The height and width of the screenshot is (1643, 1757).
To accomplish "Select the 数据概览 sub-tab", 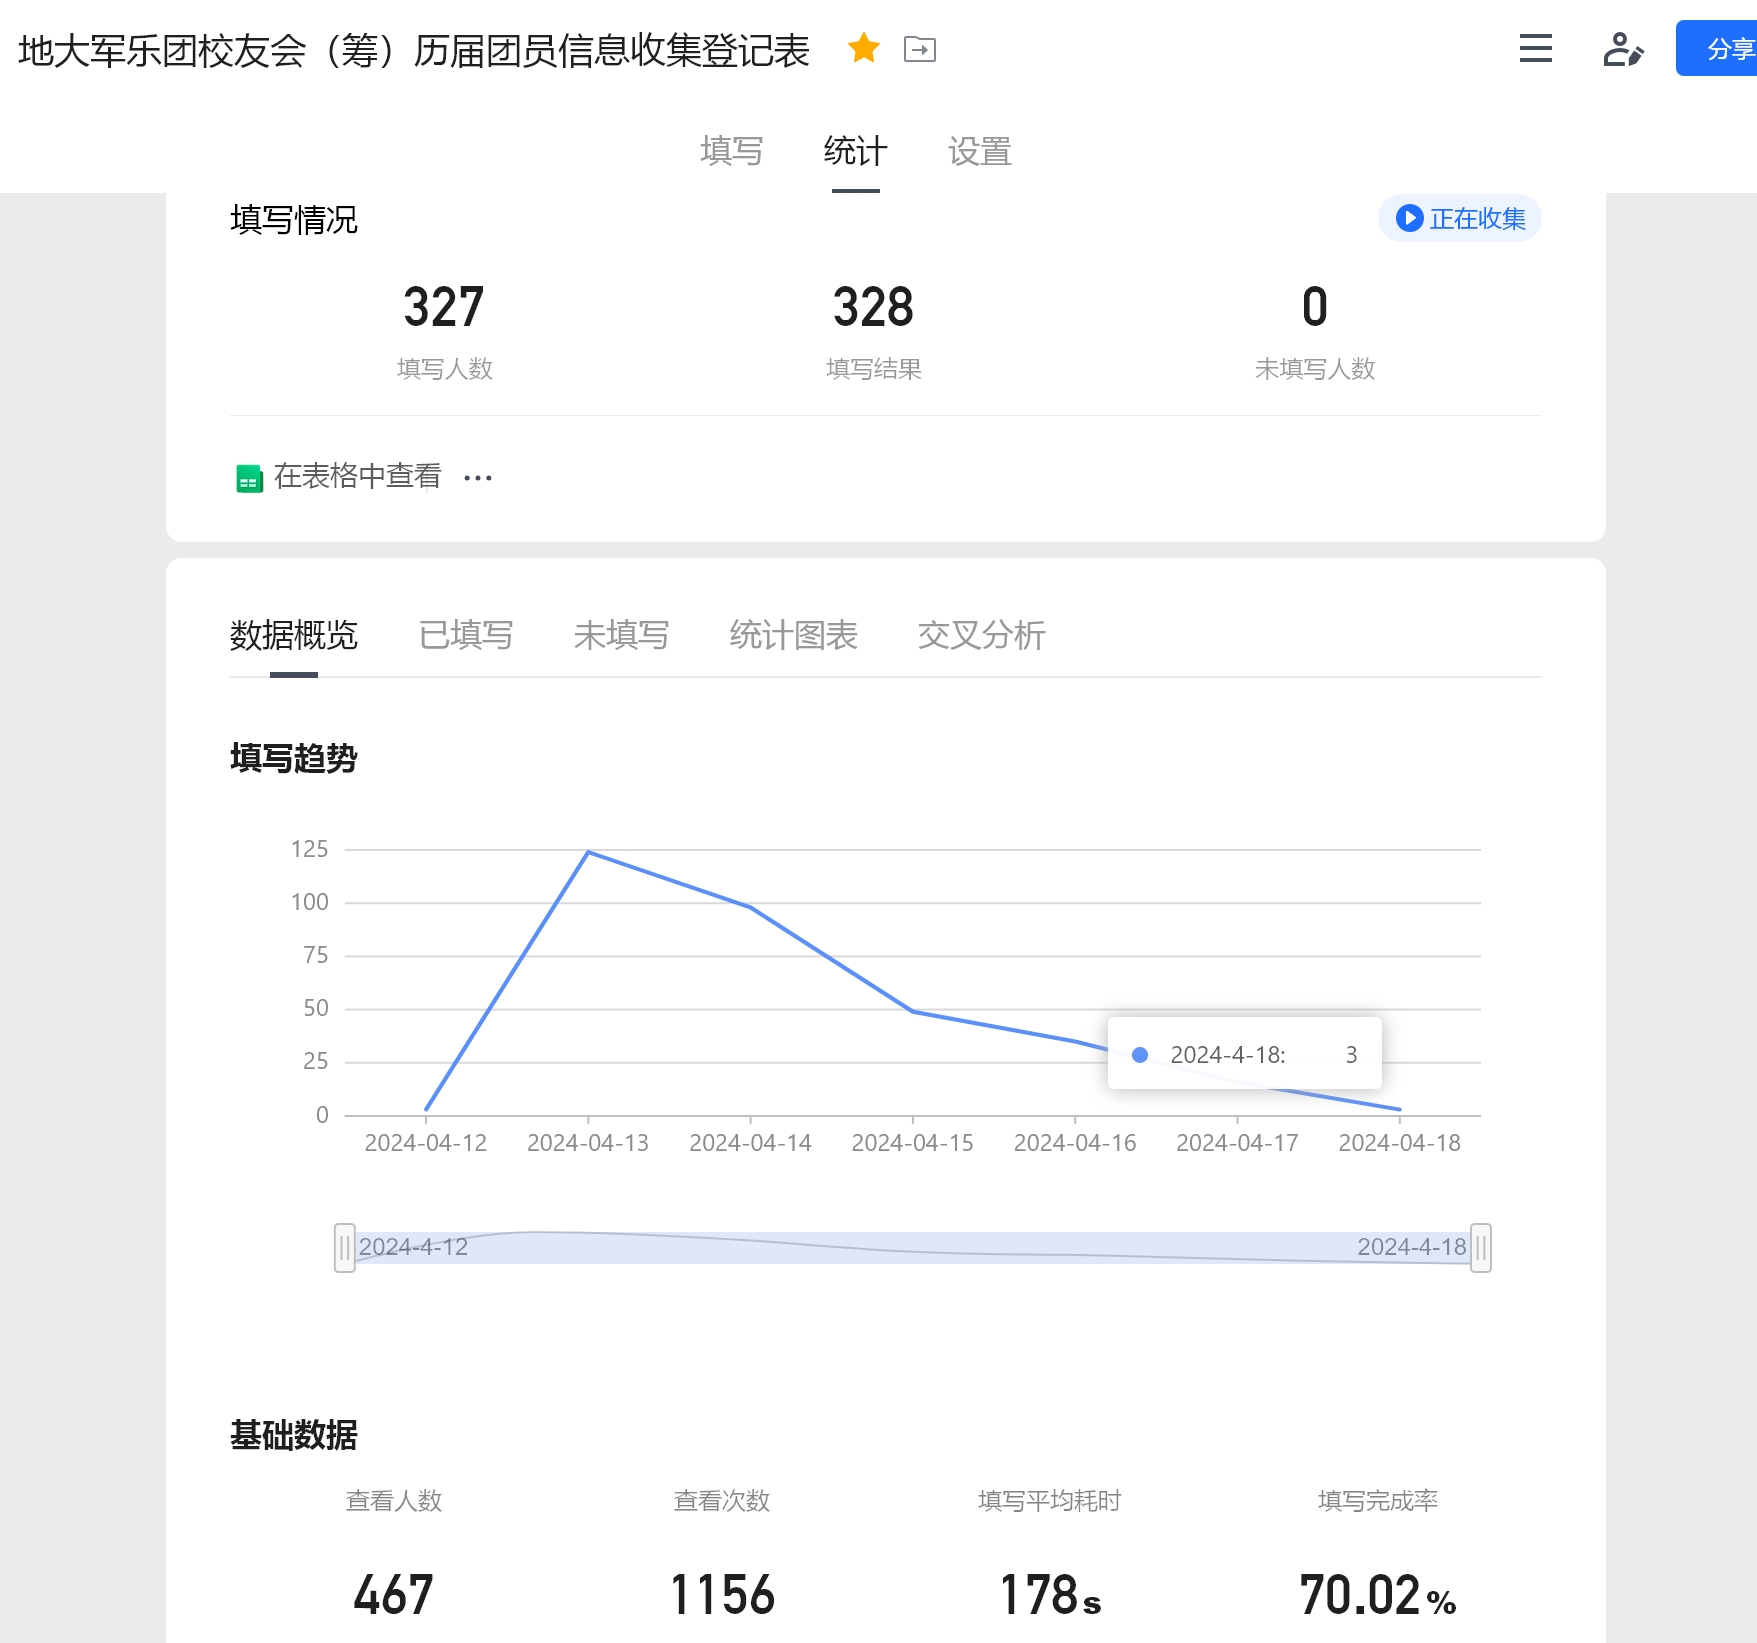I will (x=293, y=636).
